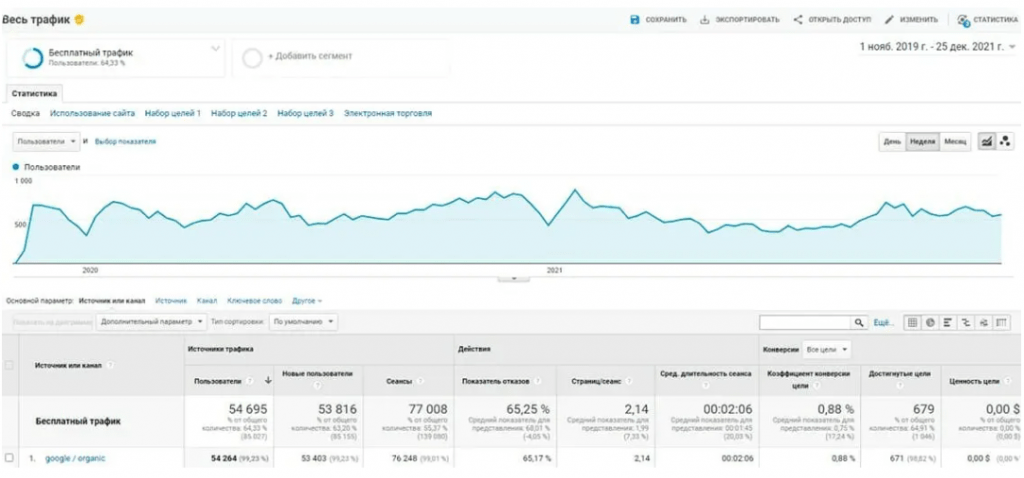The width and height of the screenshot is (1024, 478).
Task: Select Источник as primary dimension
Action: click(x=170, y=301)
